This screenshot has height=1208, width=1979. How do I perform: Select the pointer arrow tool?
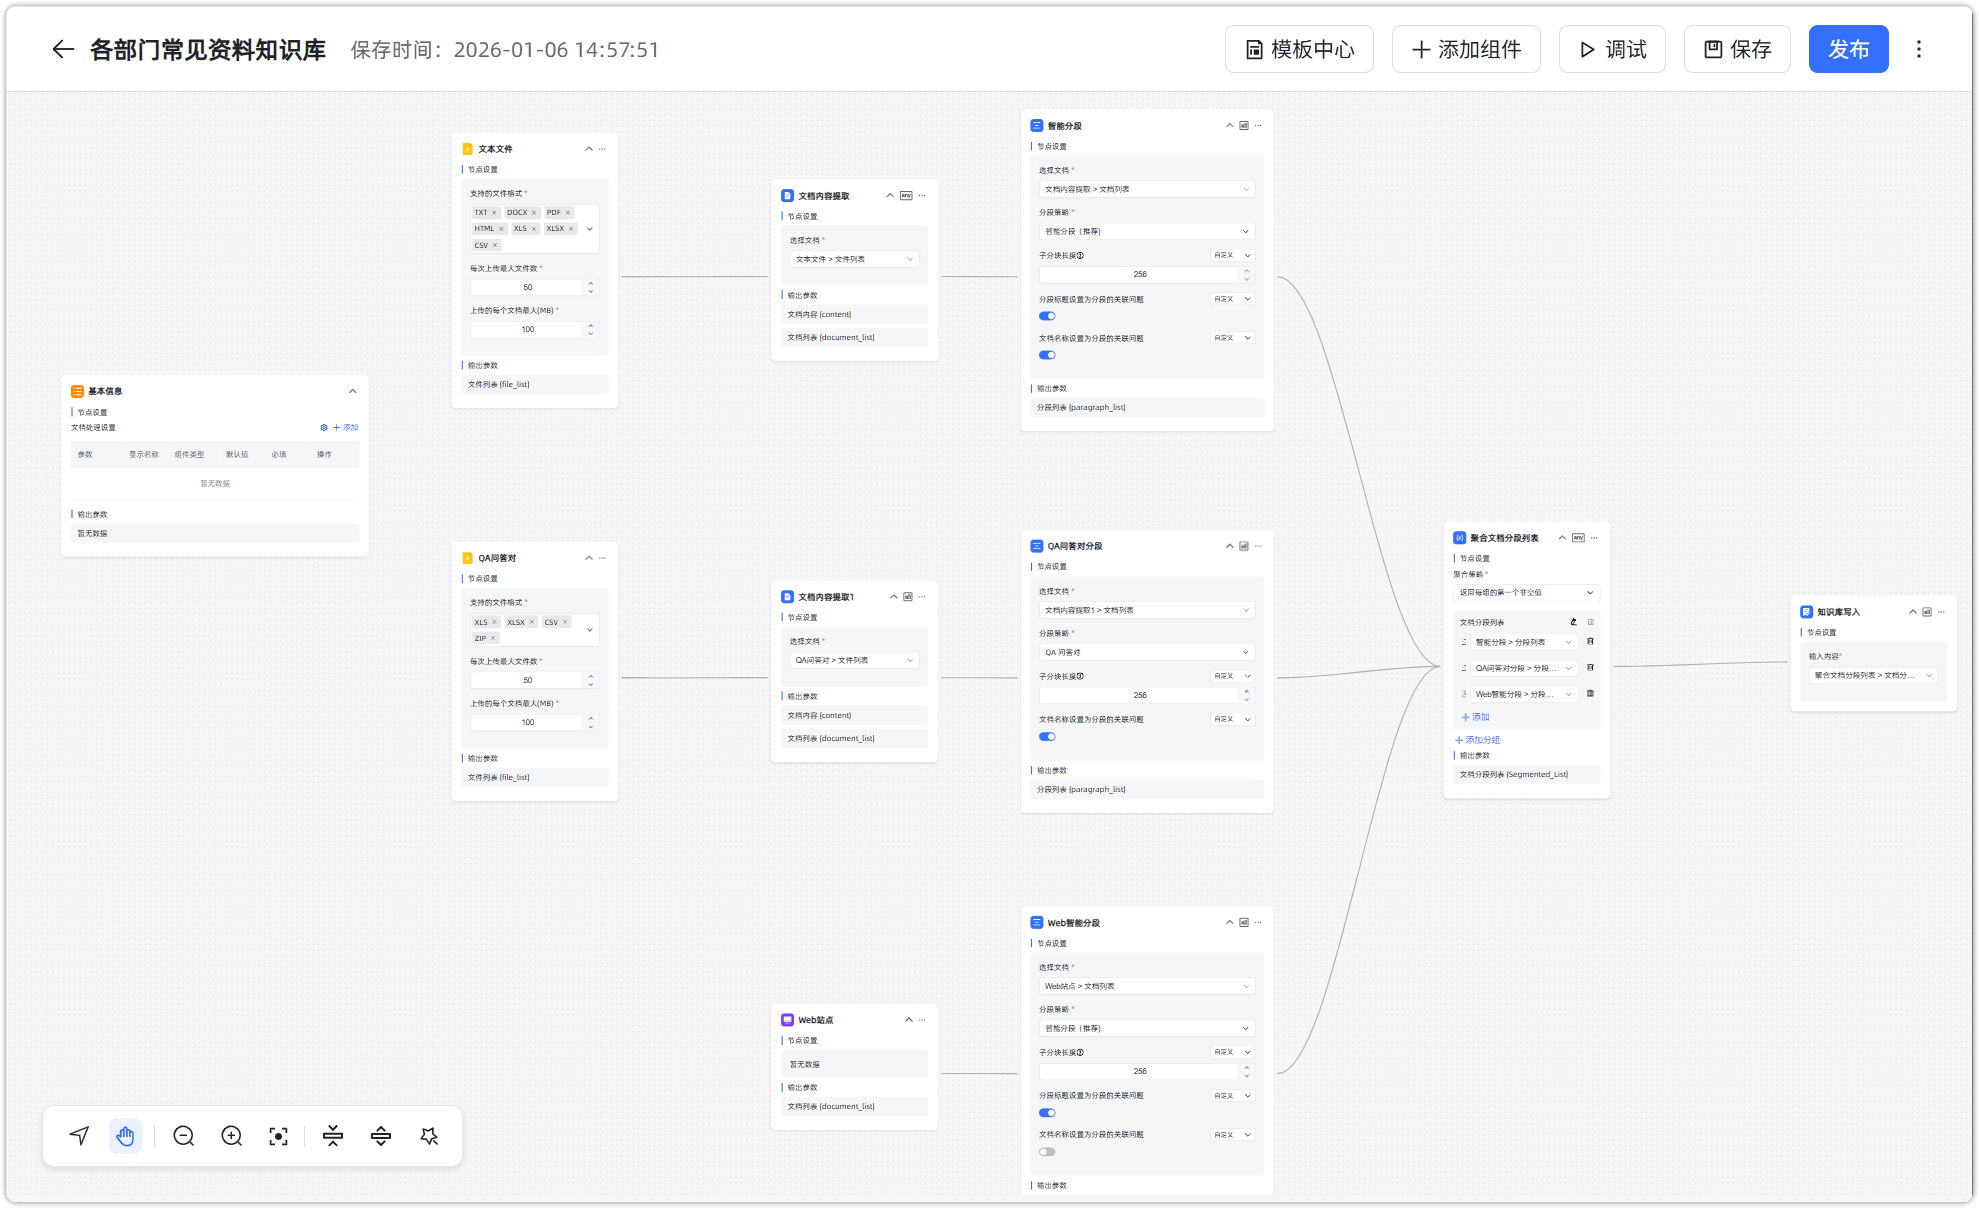tap(79, 1136)
